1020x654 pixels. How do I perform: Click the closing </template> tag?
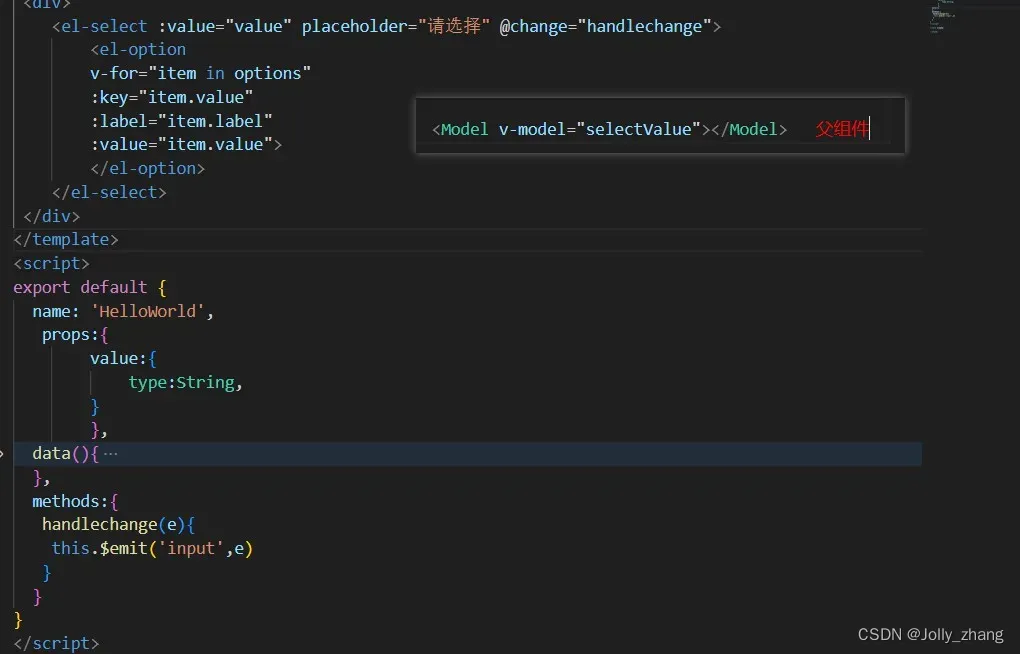click(x=66, y=239)
